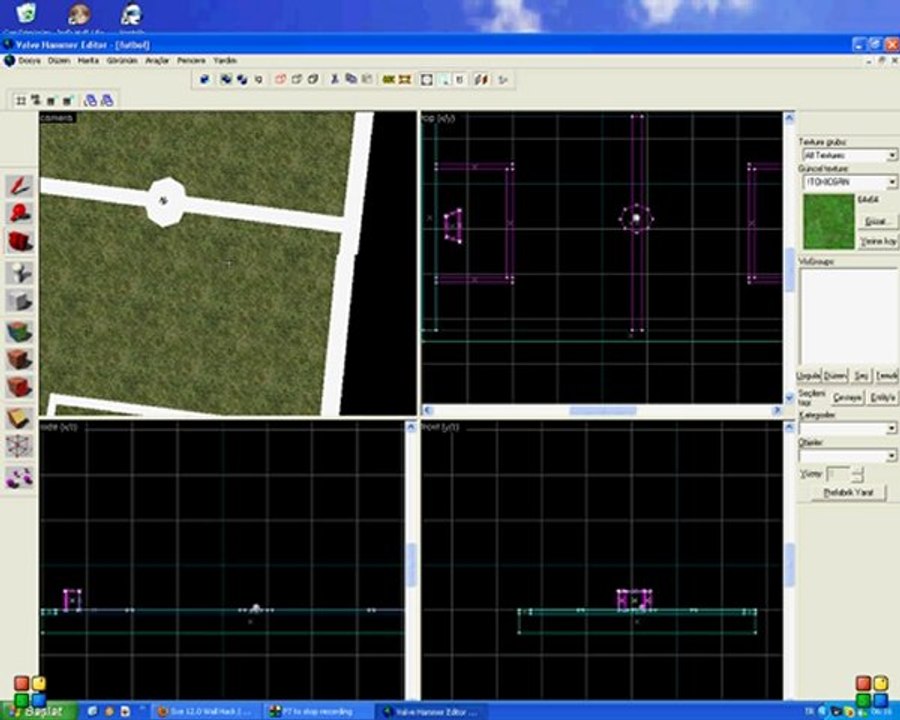Toggle the 'tl' Texture Lock button

[460, 80]
